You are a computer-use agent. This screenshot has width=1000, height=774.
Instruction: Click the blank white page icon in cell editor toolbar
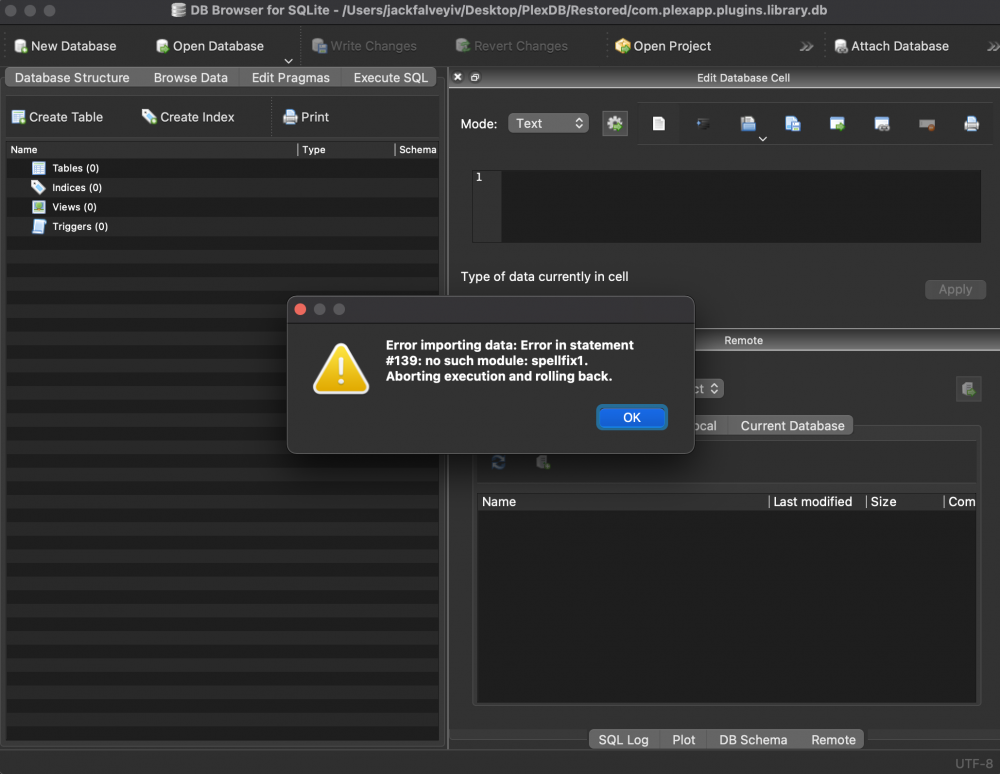coord(659,123)
